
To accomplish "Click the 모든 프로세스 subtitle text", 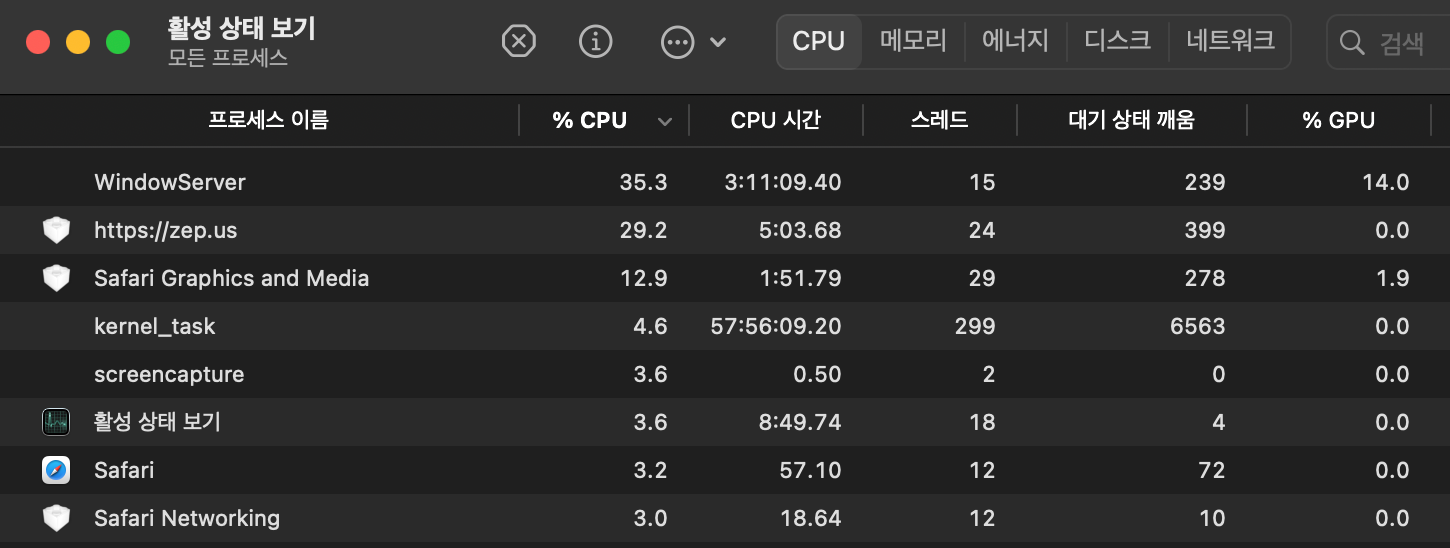I will pos(228,58).
